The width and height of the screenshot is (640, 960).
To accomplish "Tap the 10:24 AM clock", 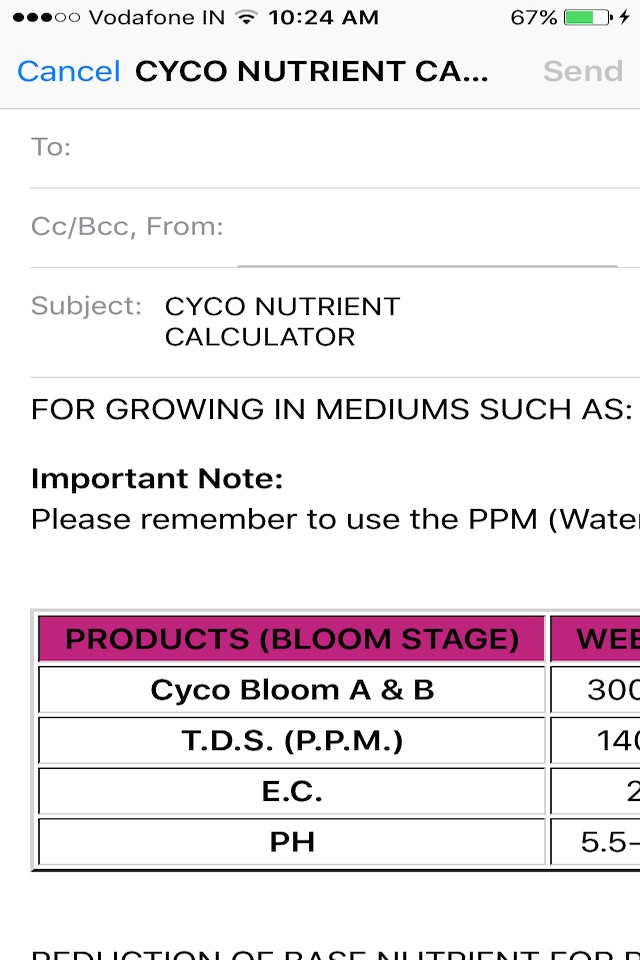I will (323, 17).
